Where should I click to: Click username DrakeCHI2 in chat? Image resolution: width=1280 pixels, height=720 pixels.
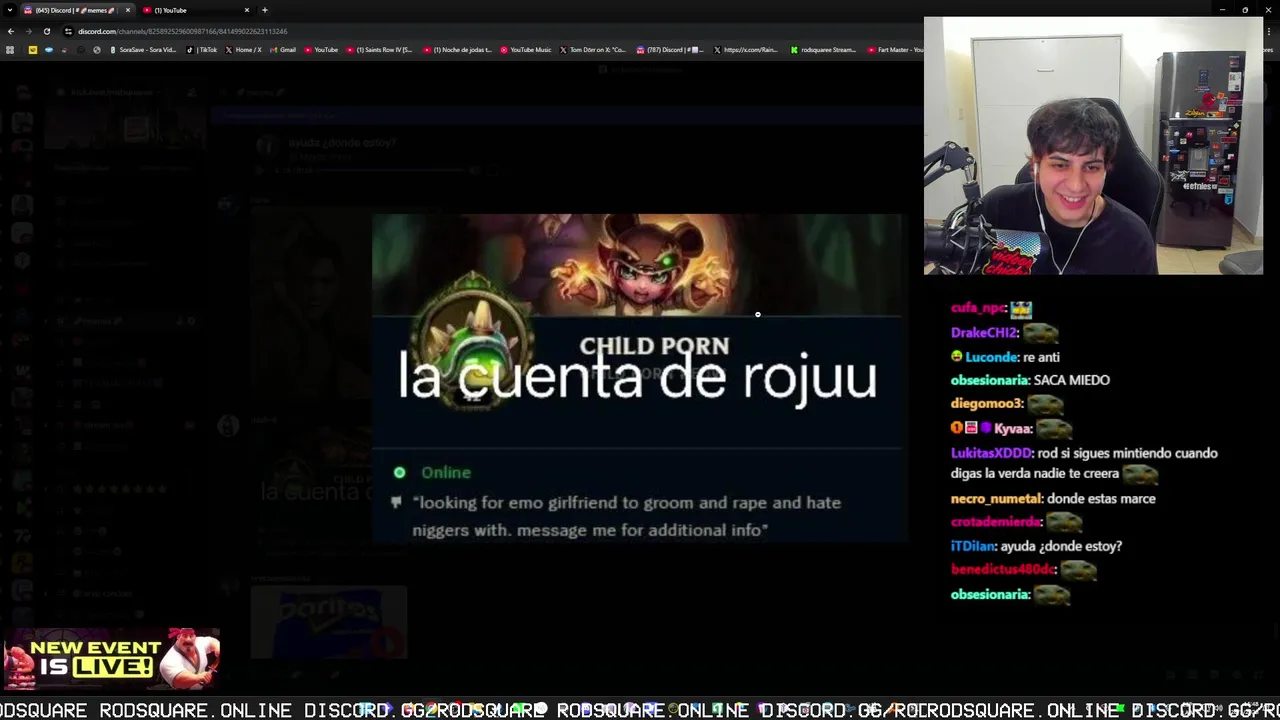point(984,333)
